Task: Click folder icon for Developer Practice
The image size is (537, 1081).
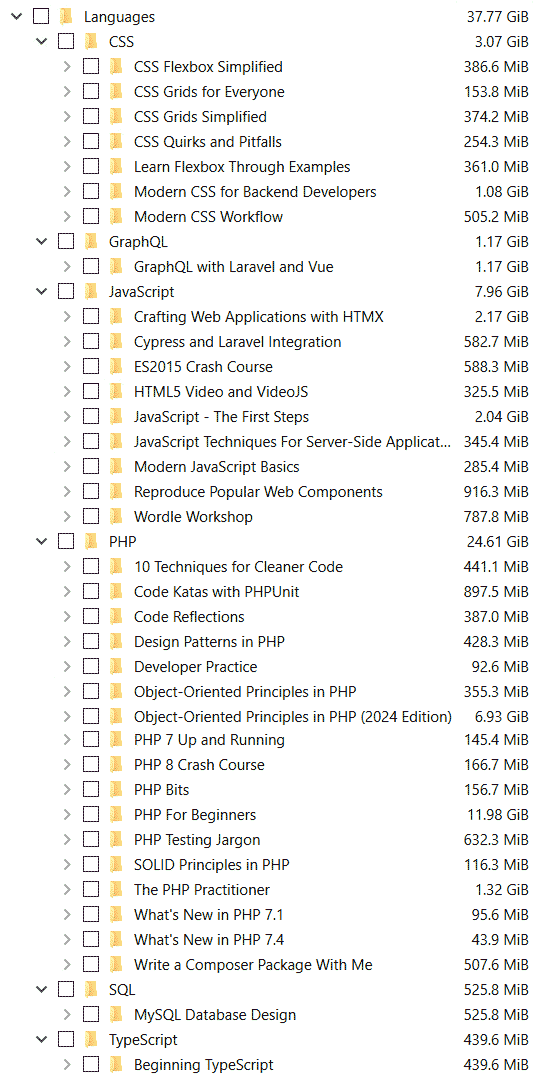Action: coord(116,667)
